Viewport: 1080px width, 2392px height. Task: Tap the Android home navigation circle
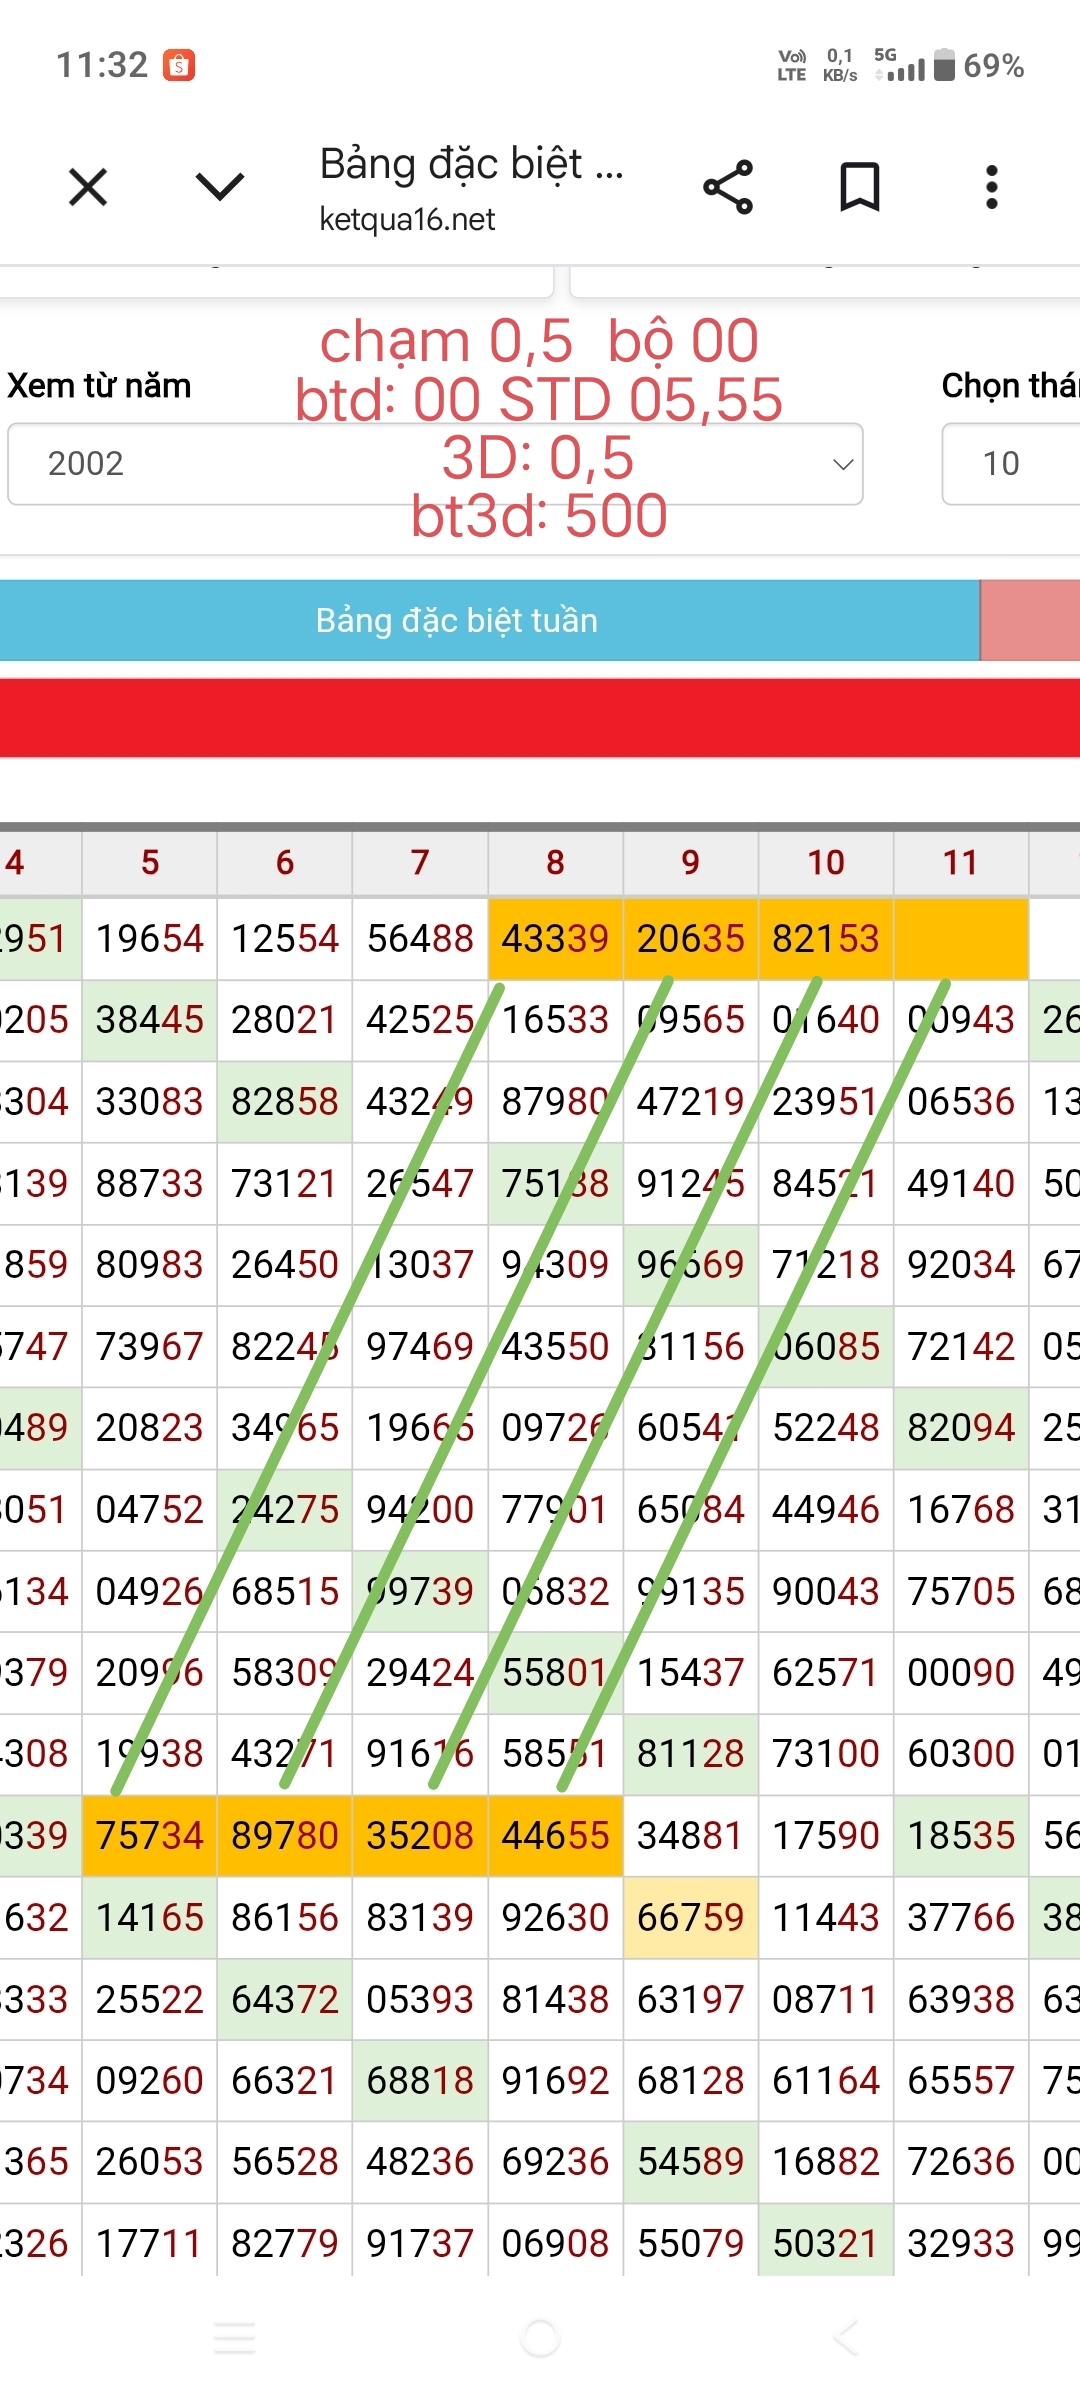[x=540, y=2338]
